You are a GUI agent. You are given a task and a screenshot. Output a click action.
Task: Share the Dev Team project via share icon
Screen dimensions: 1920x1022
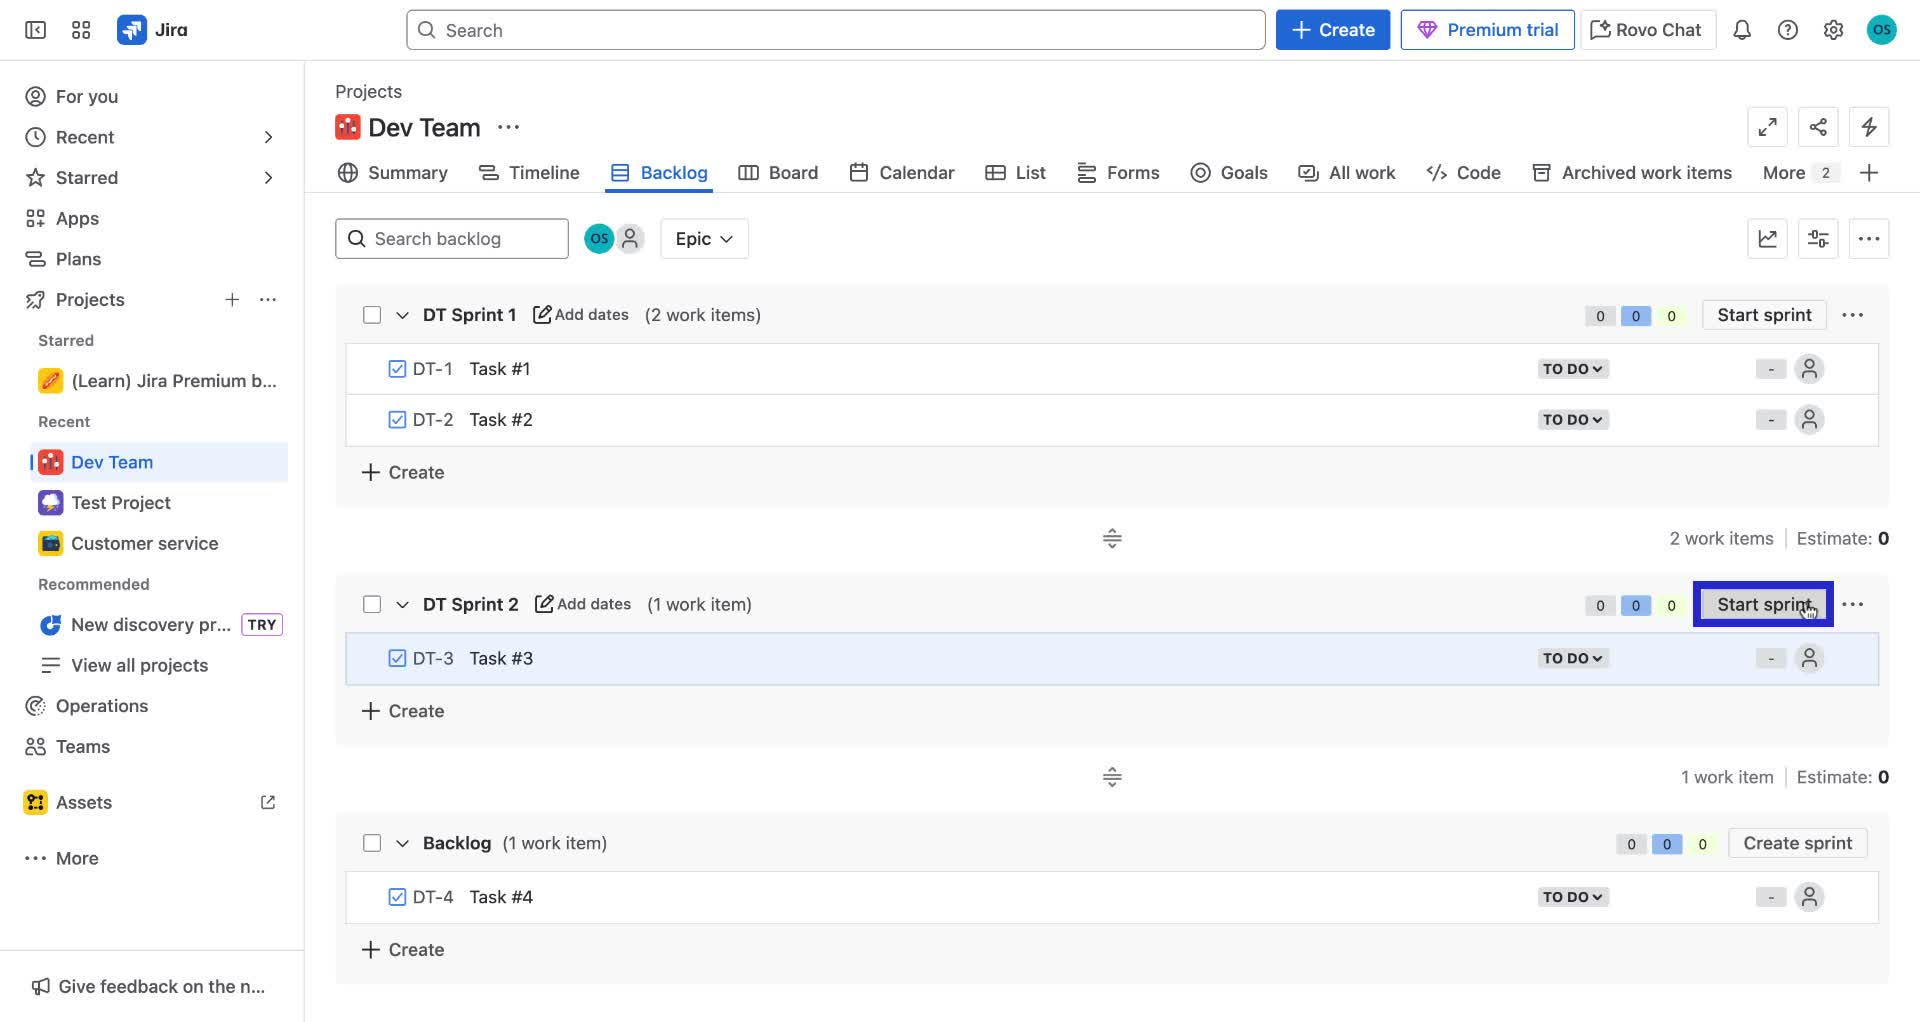1818,127
